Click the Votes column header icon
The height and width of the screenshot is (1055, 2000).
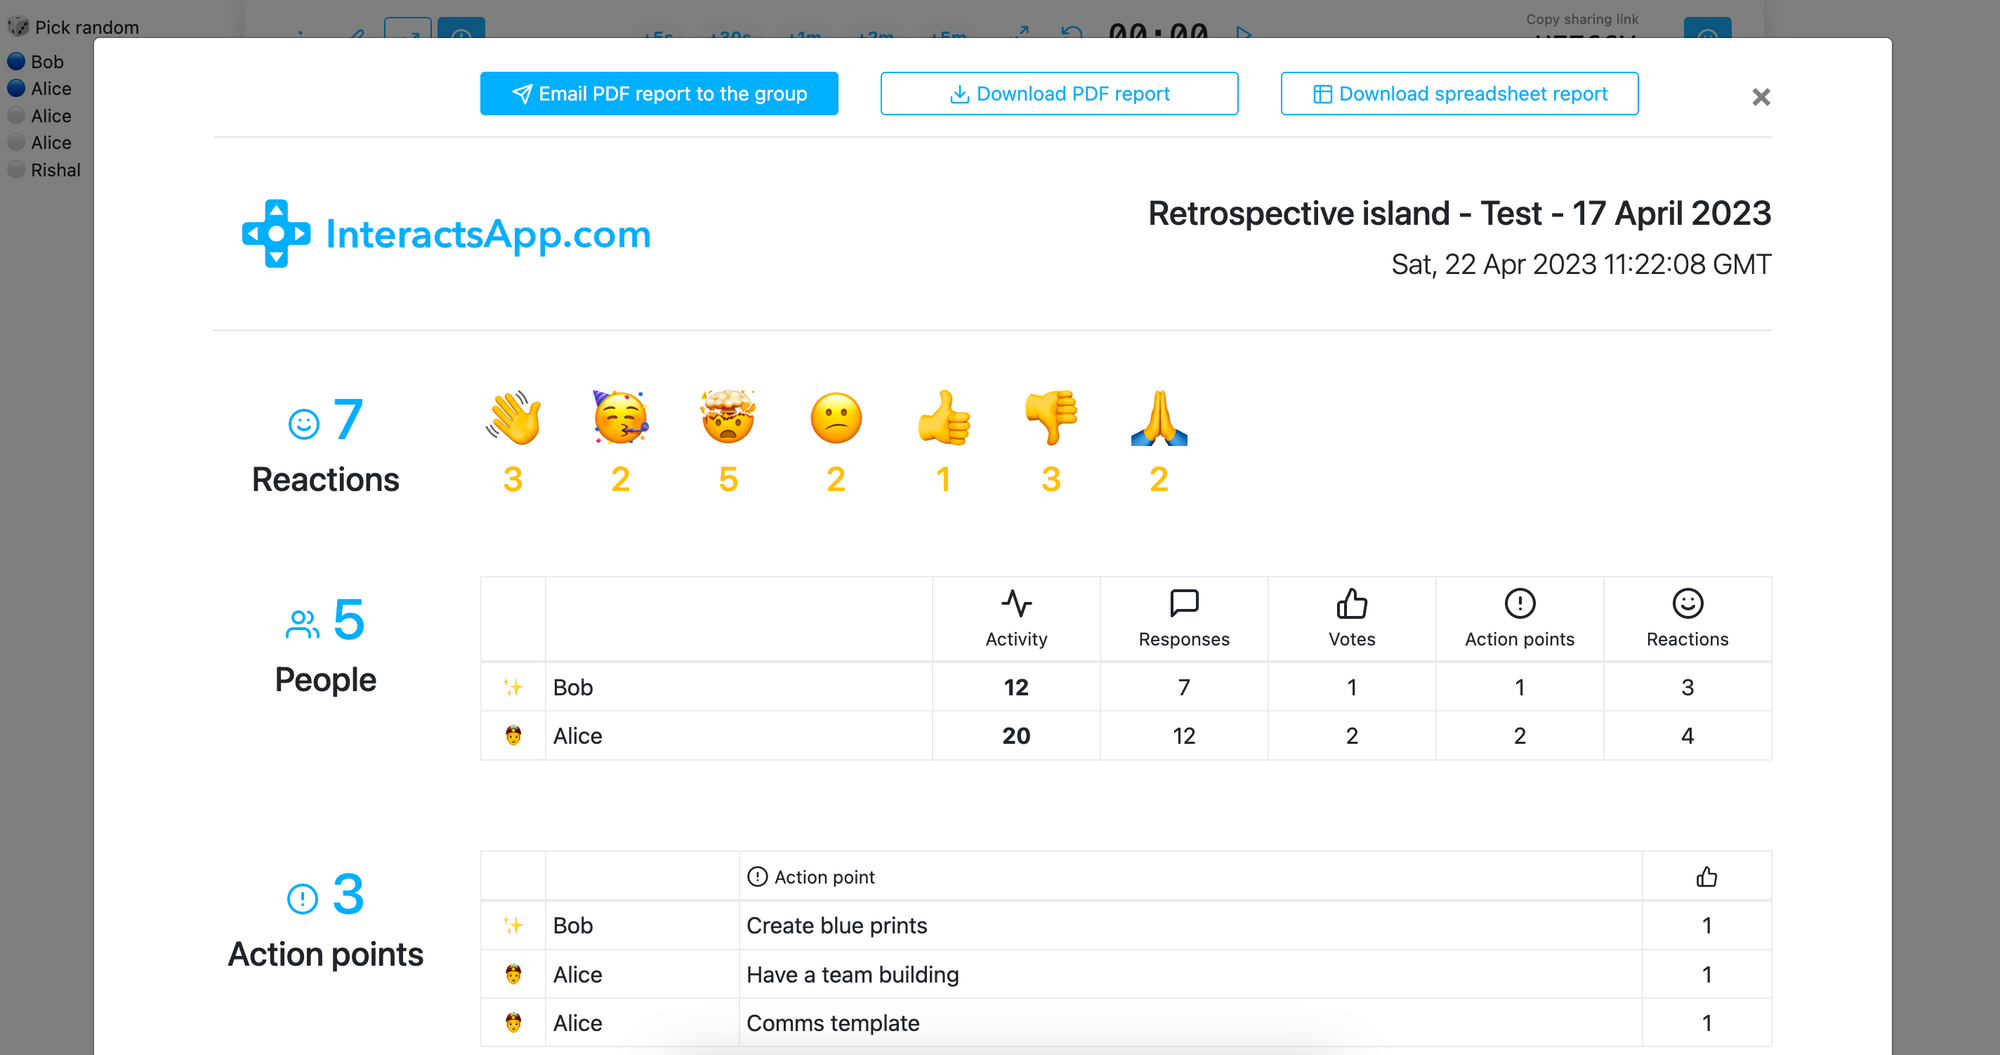coord(1352,604)
